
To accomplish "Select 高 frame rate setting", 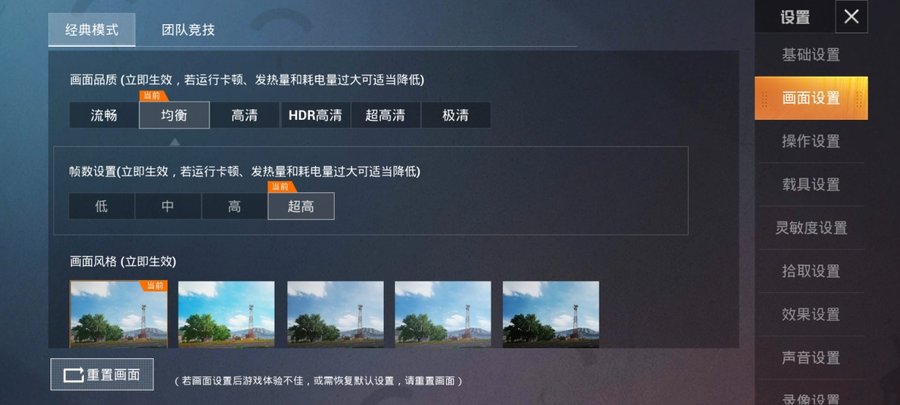I will coord(234,206).
